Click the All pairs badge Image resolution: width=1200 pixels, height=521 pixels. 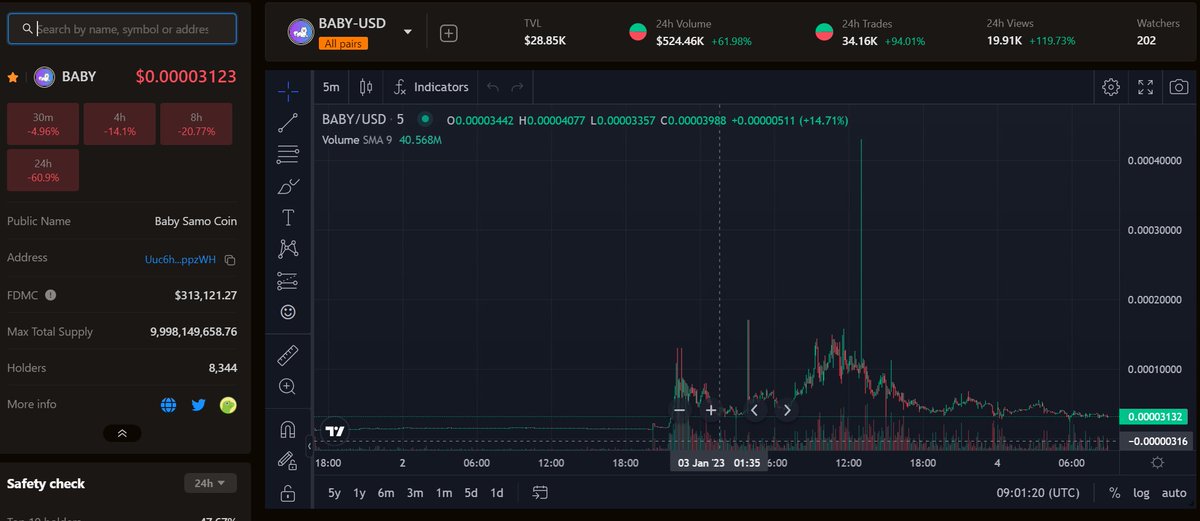point(343,43)
